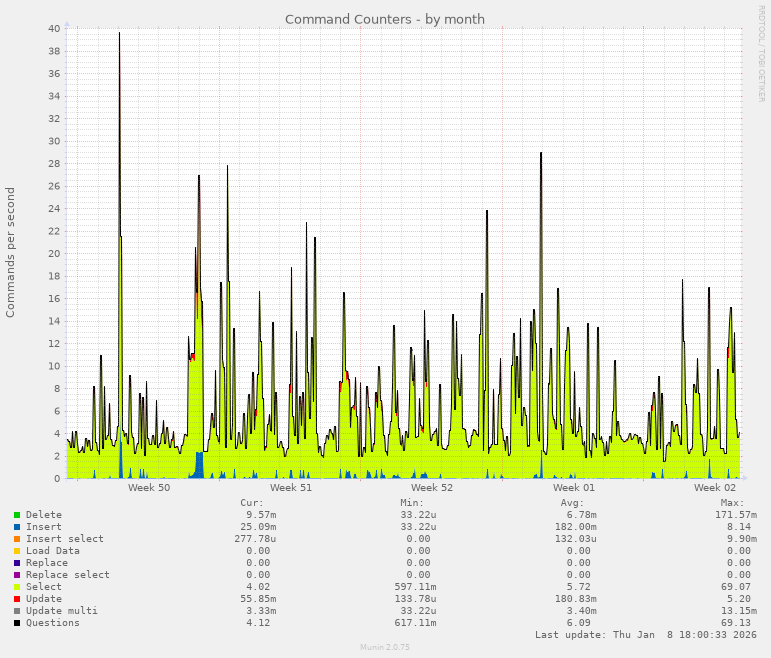Click the black Questions legend color square
The height and width of the screenshot is (658, 771).
(x=17, y=623)
